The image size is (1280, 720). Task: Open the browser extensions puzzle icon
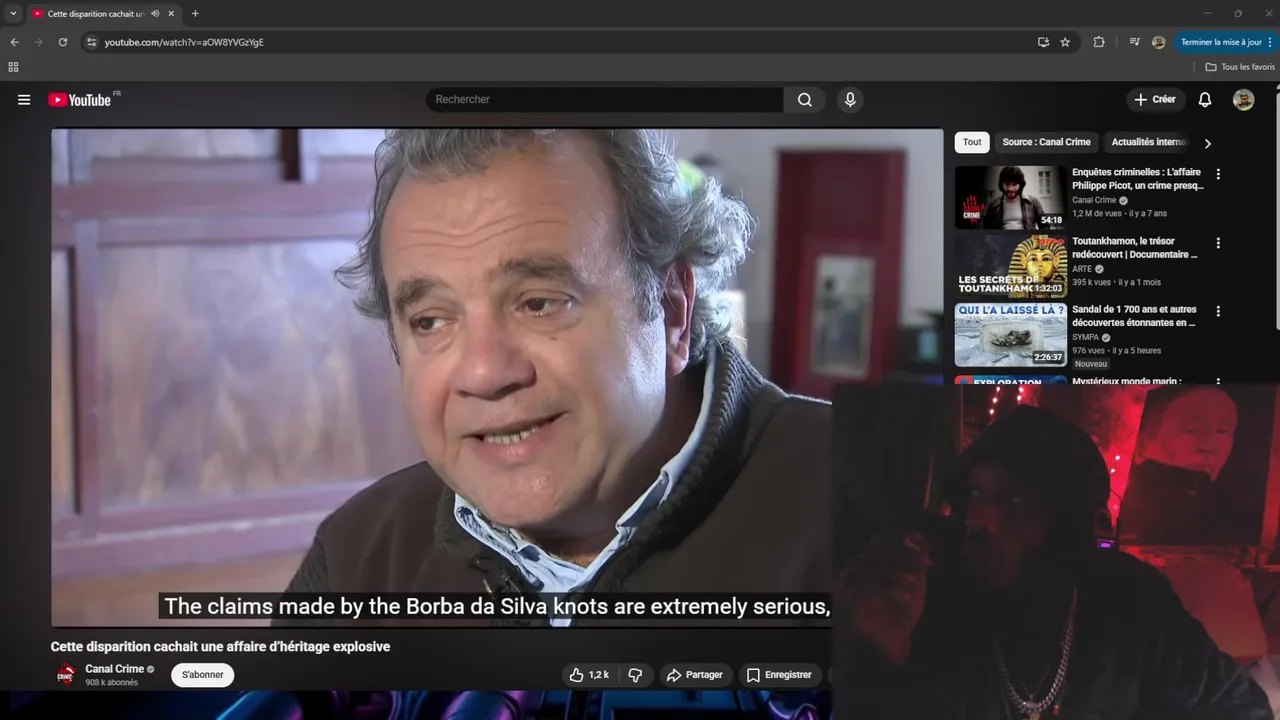click(x=1099, y=42)
